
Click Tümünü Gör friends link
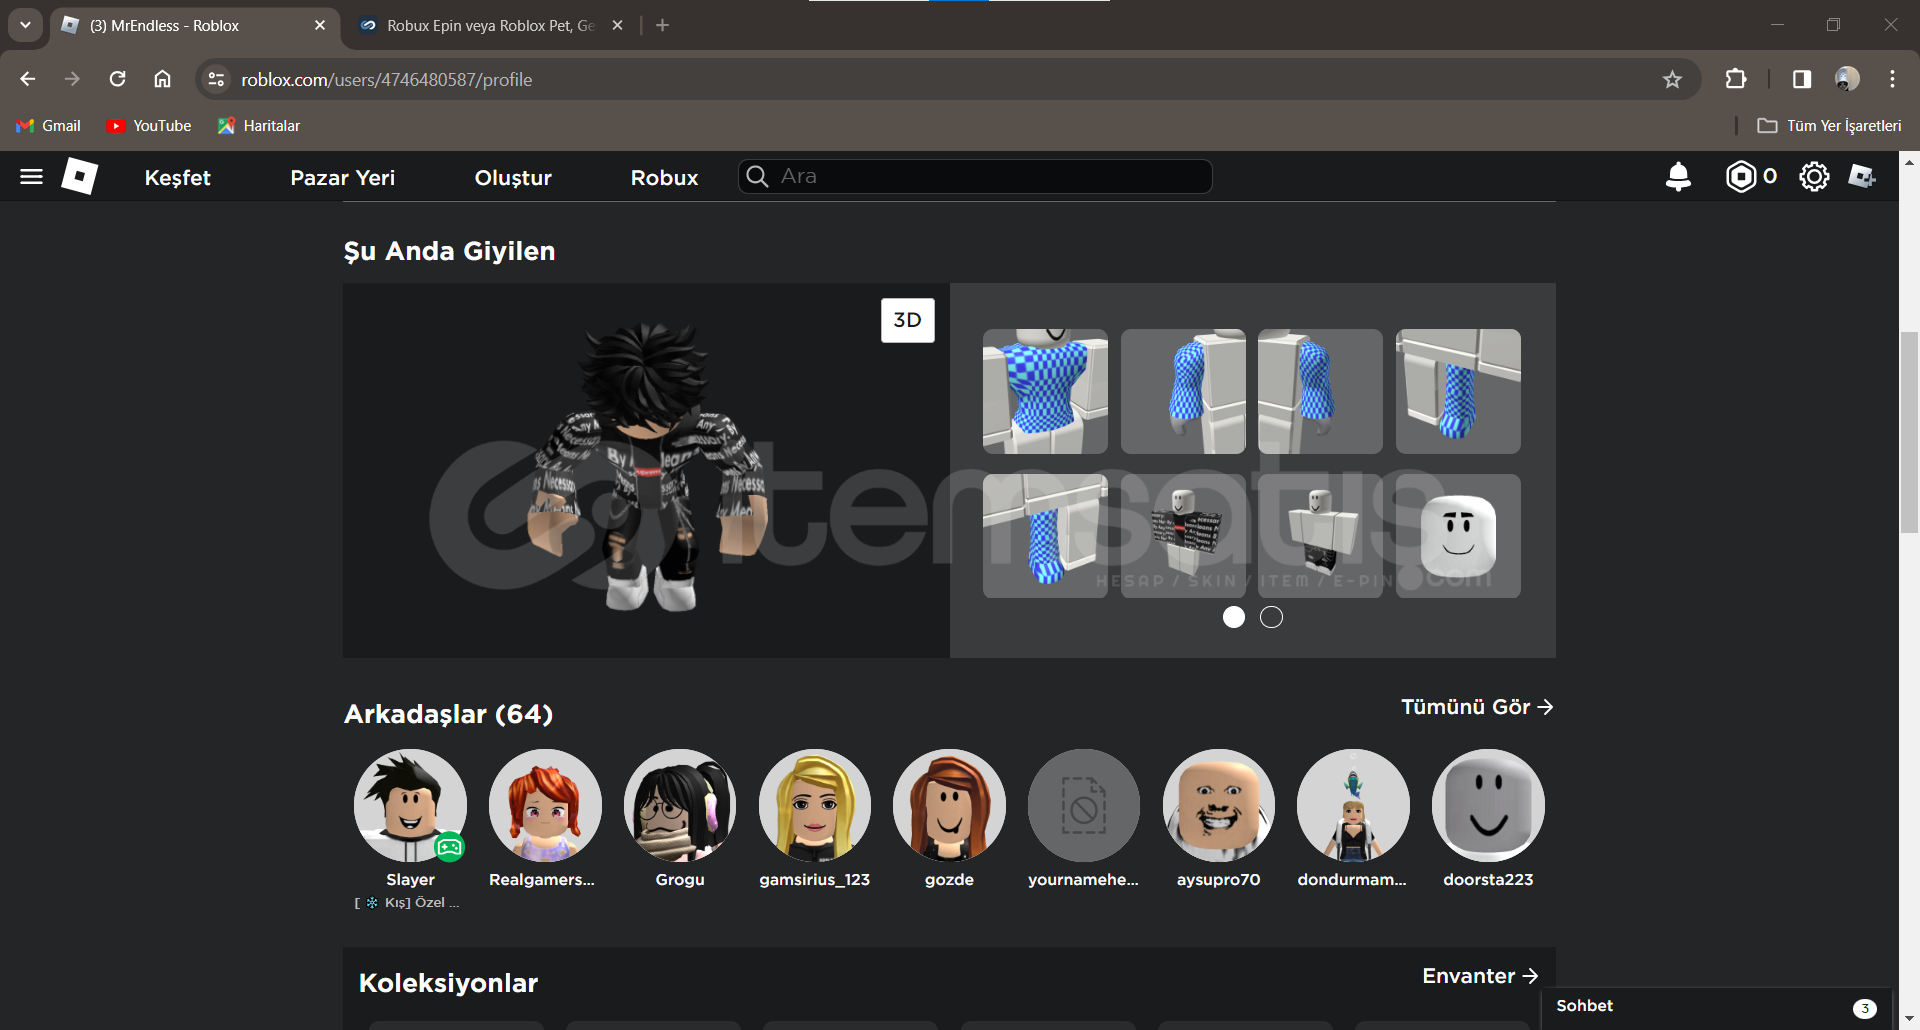point(1477,707)
